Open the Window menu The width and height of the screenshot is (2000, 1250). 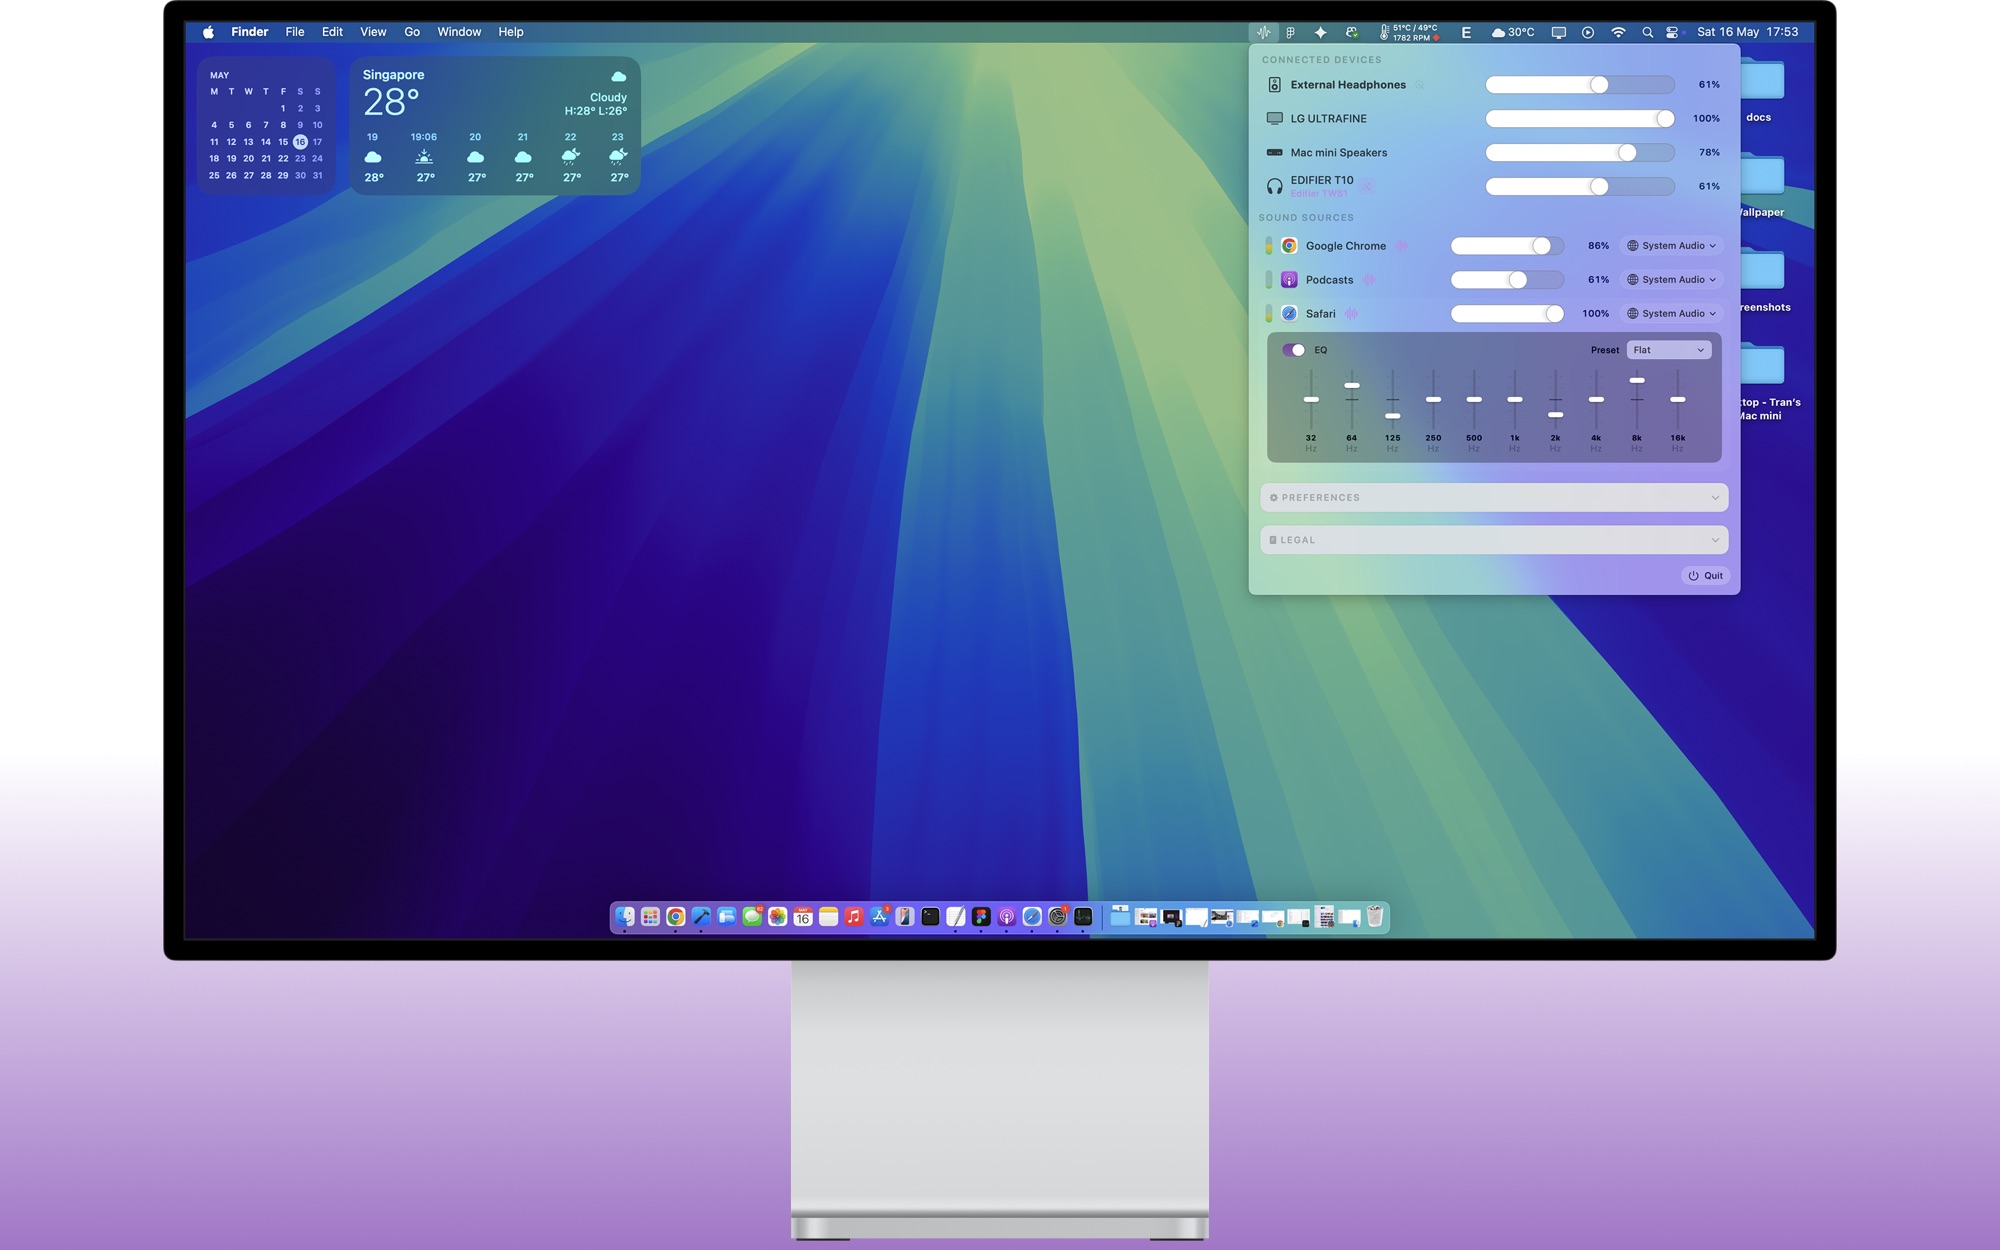(459, 32)
